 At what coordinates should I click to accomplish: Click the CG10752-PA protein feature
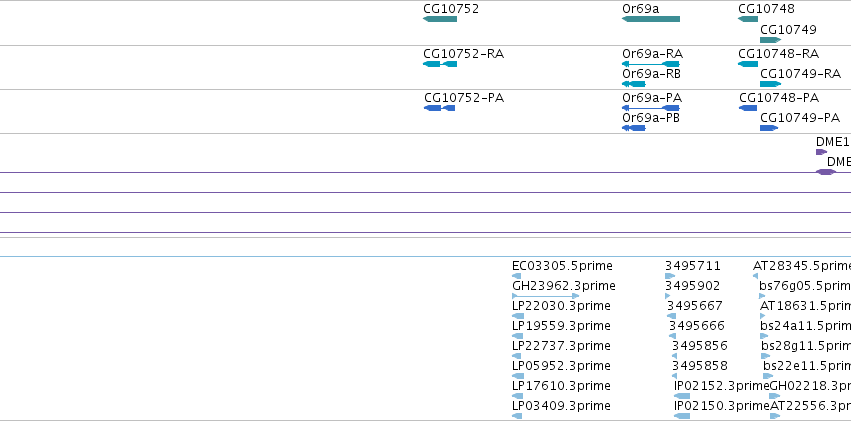(x=440, y=108)
